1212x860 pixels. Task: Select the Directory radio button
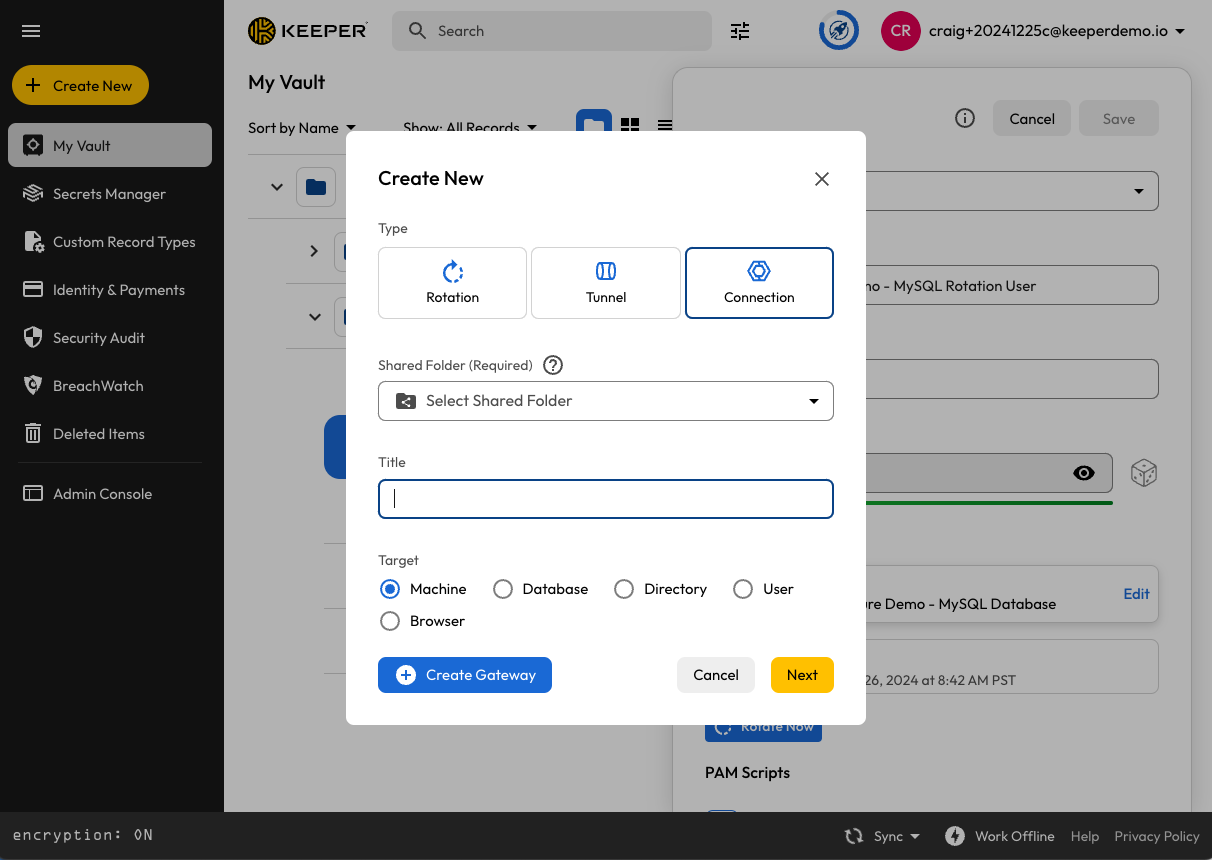pos(624,589)
